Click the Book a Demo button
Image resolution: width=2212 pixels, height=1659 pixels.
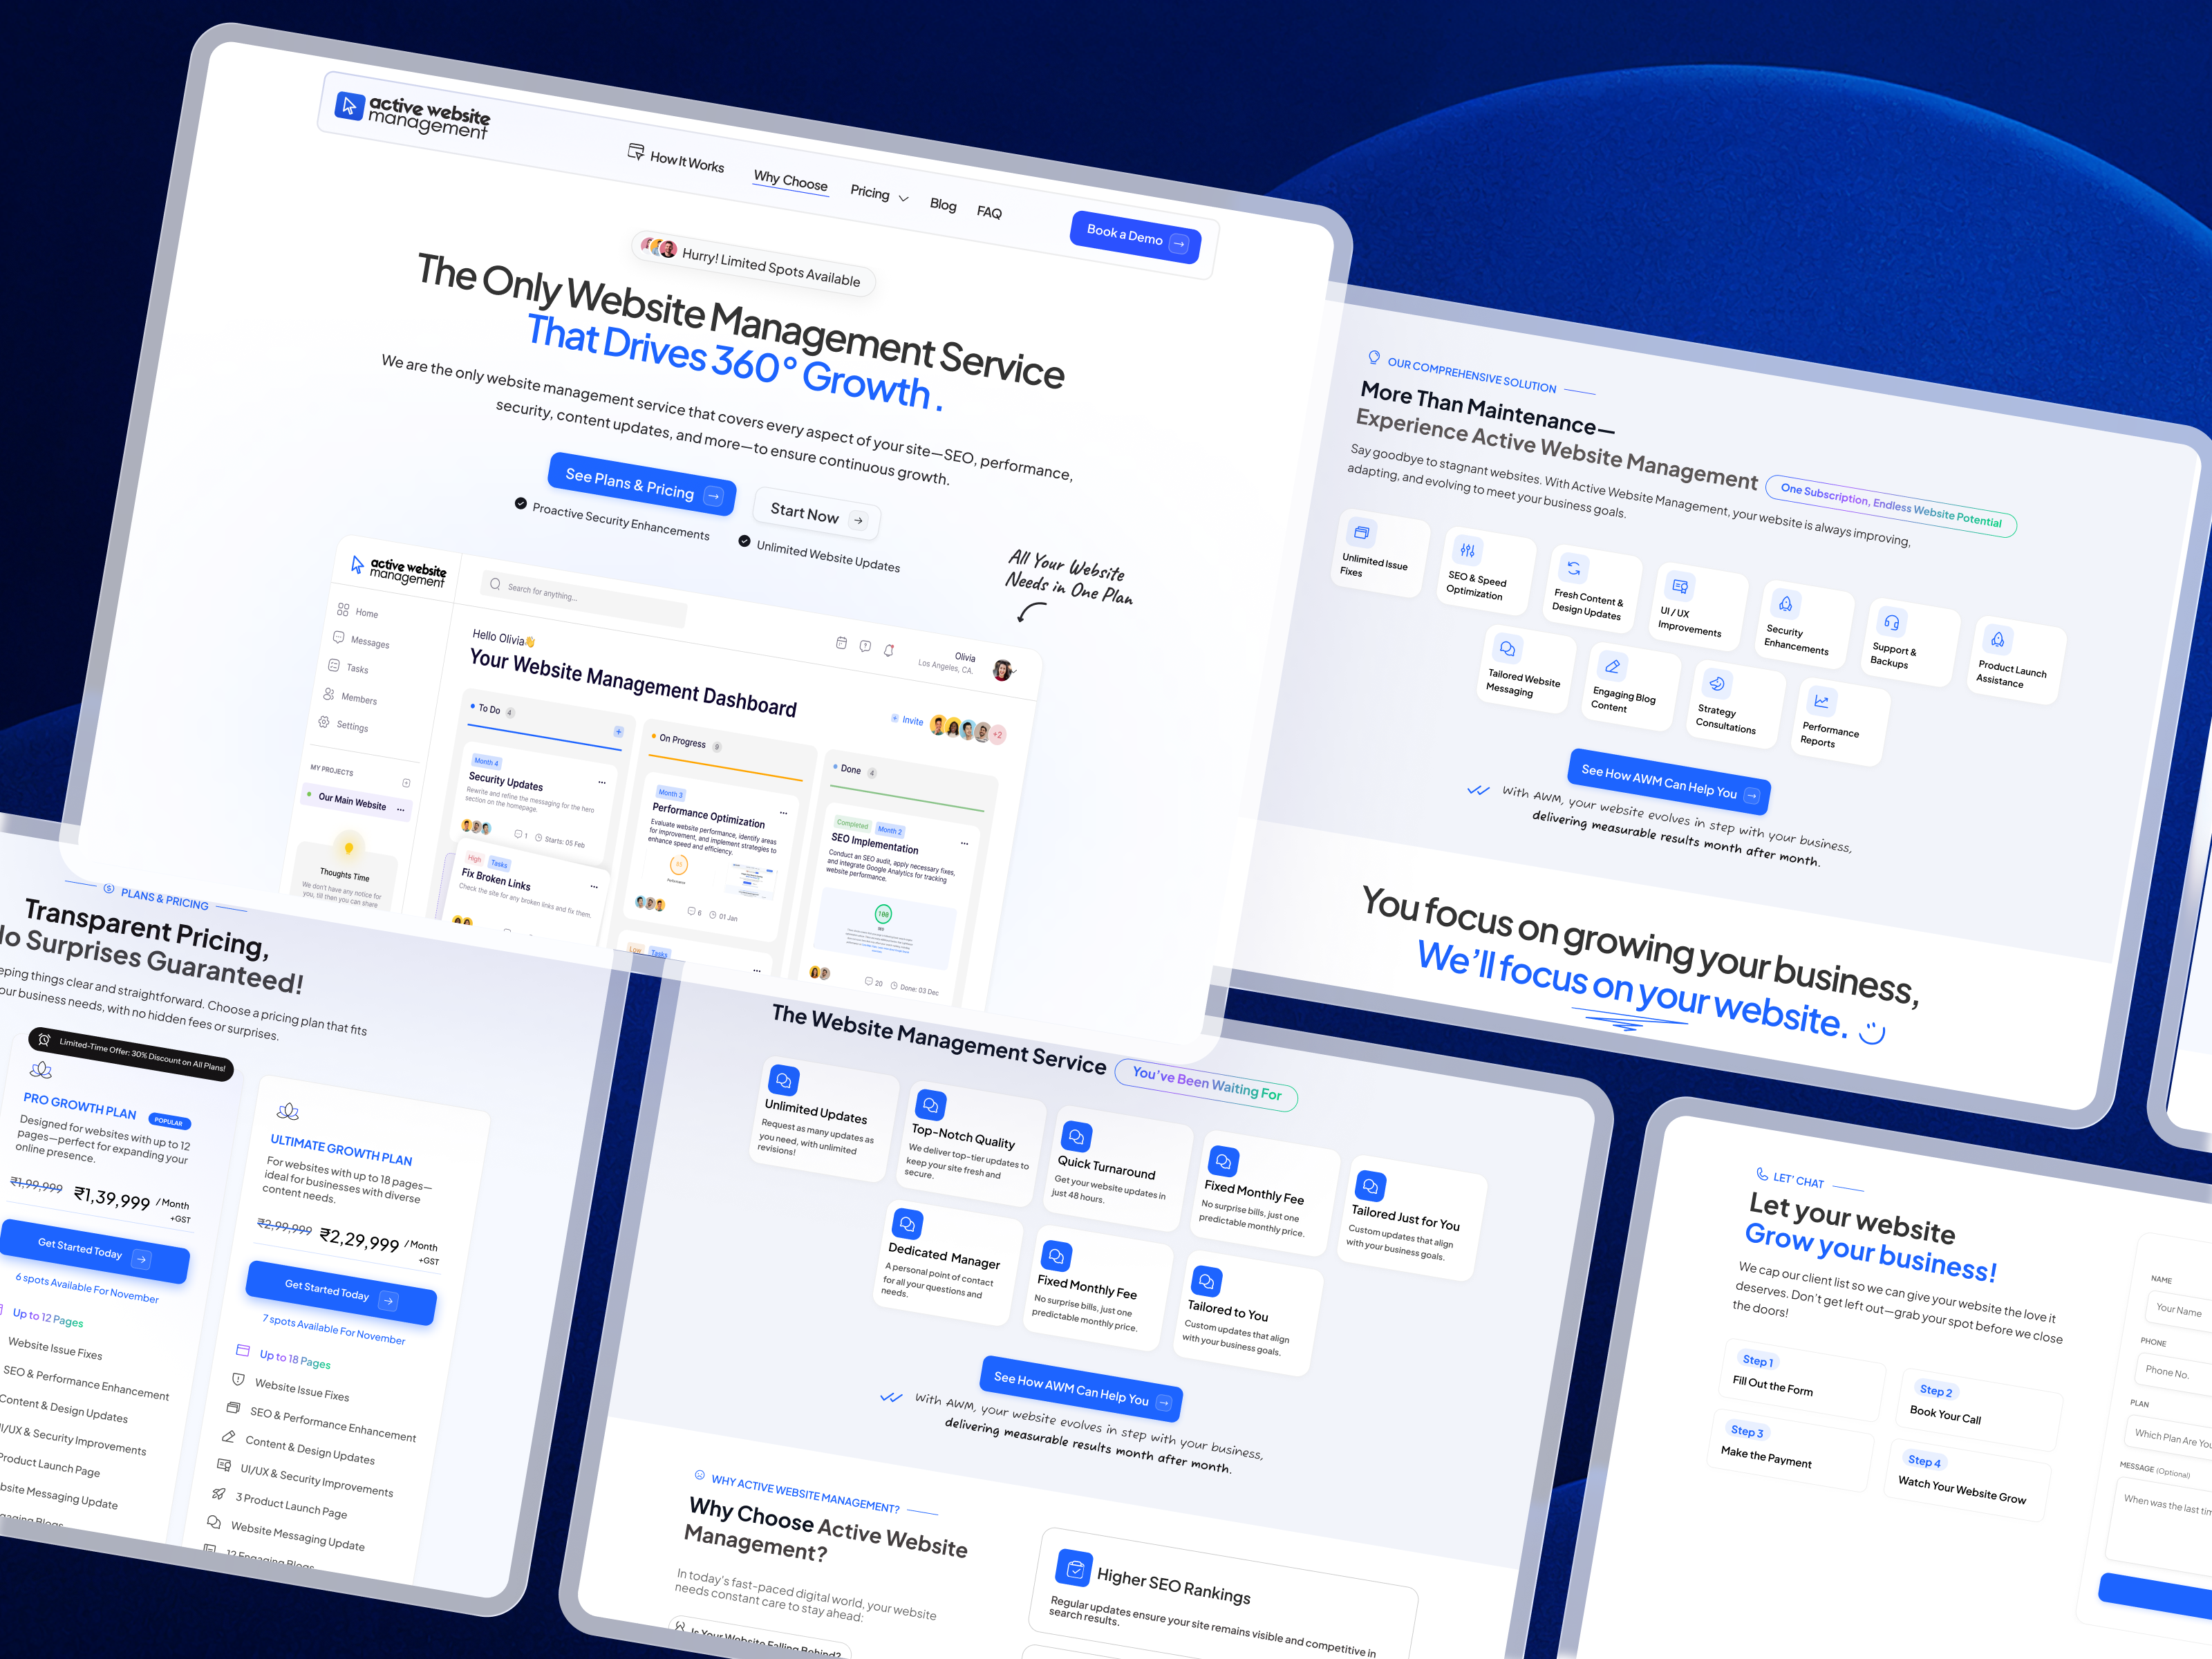click(x=1136, y=237)
